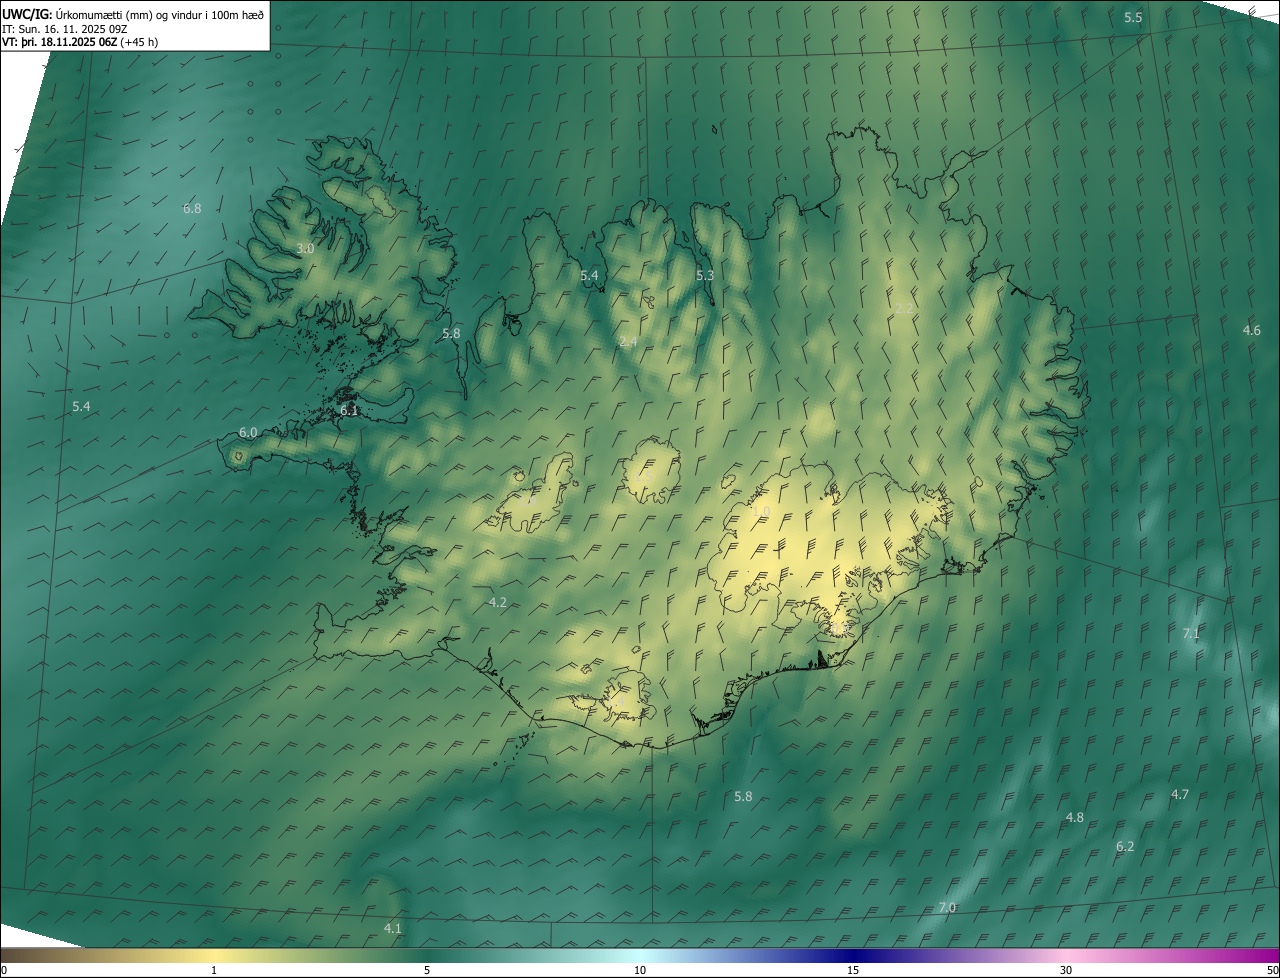Click the 5.3 precipitation value label

coord(705,275)
